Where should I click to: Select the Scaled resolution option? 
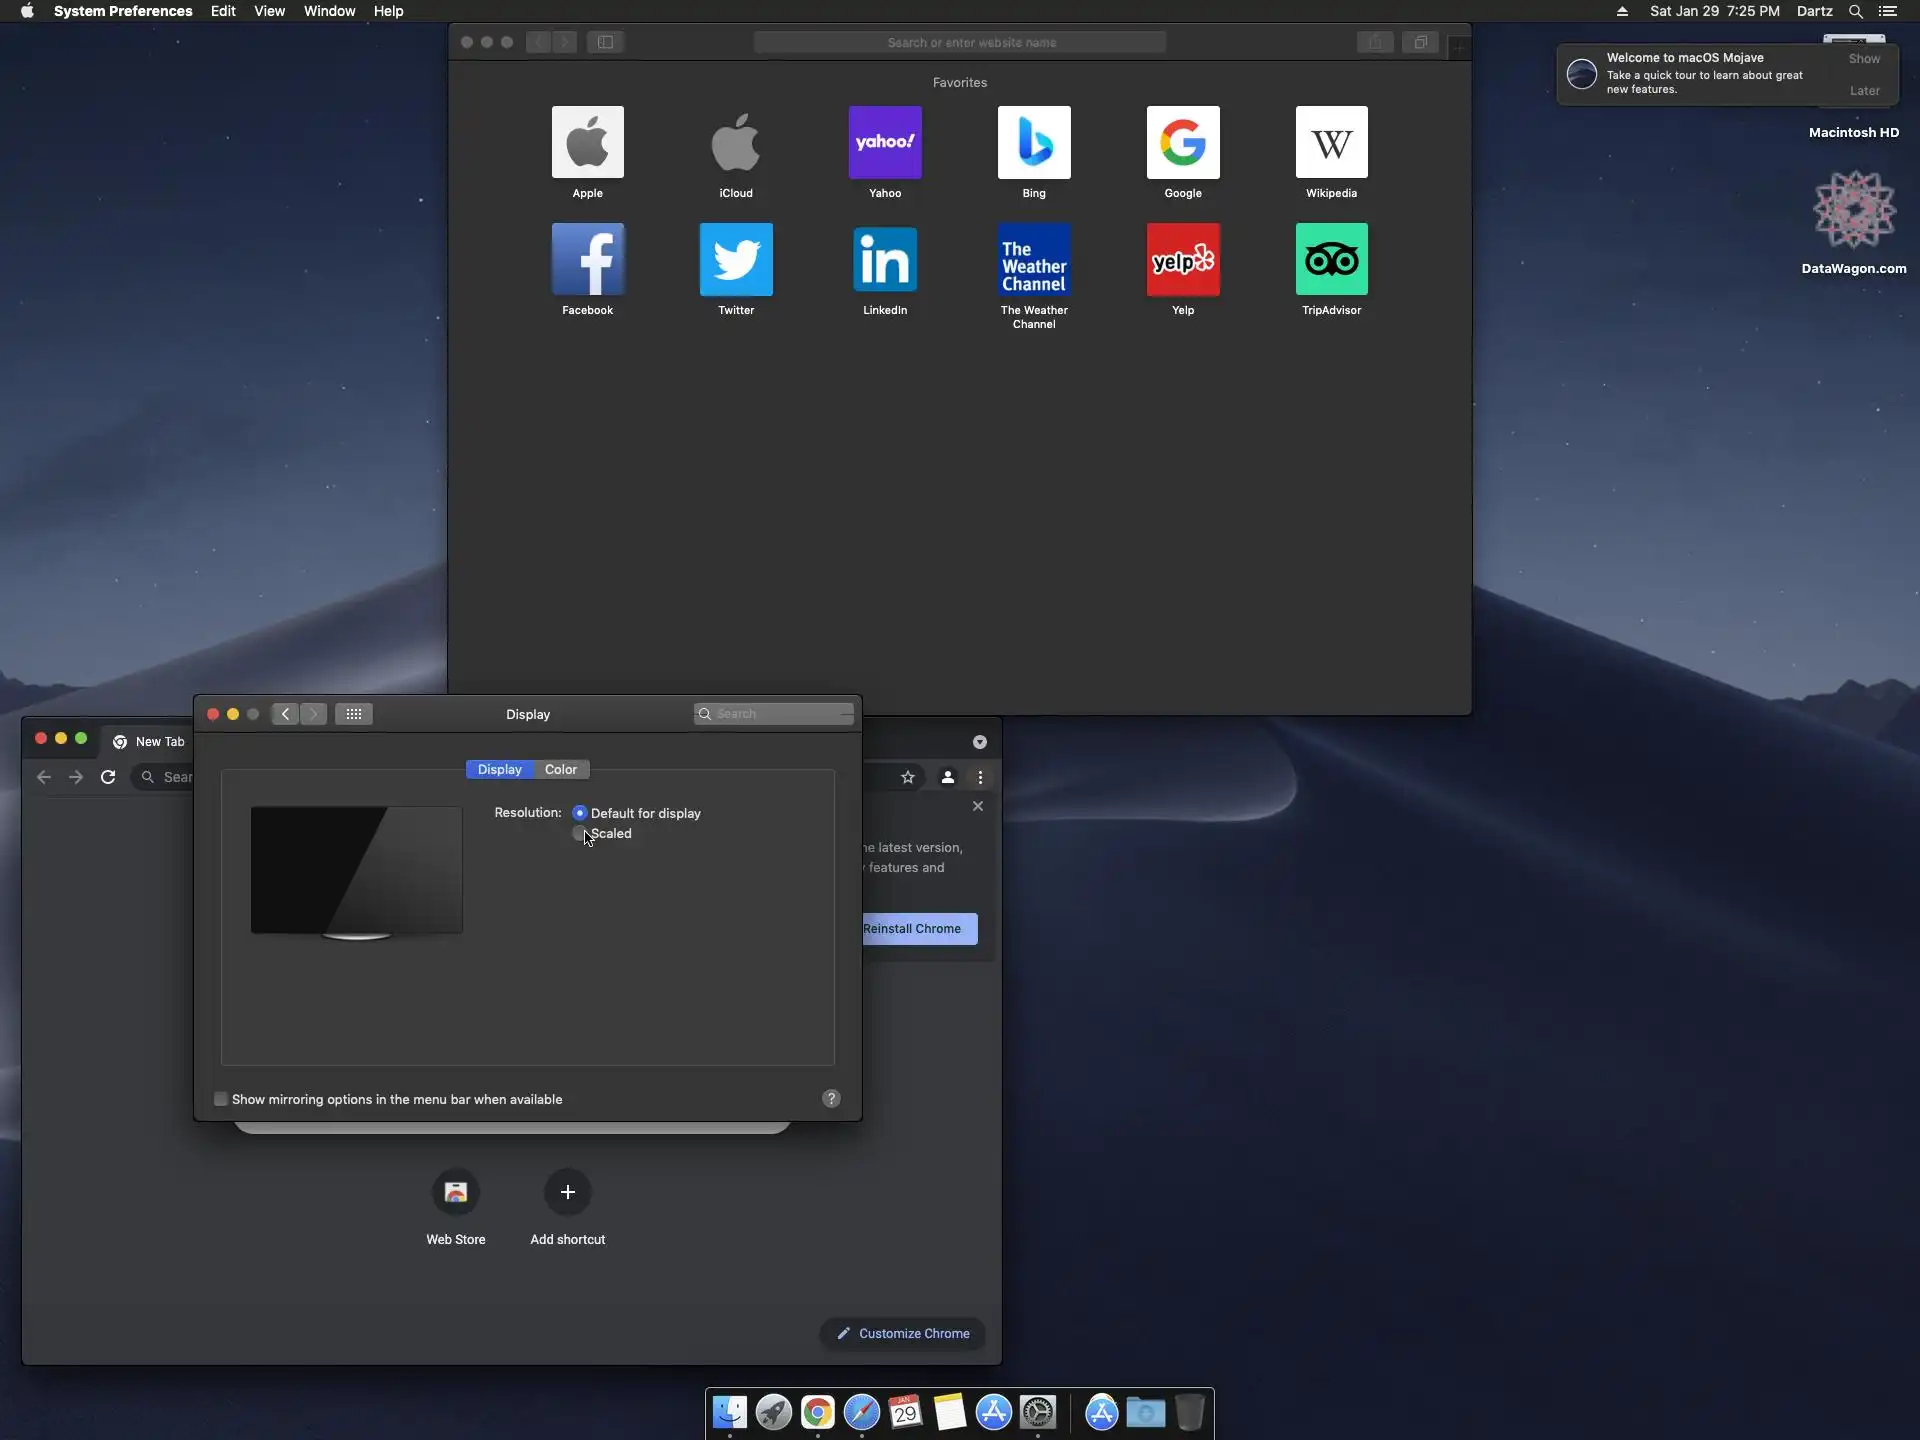point(579,833)
